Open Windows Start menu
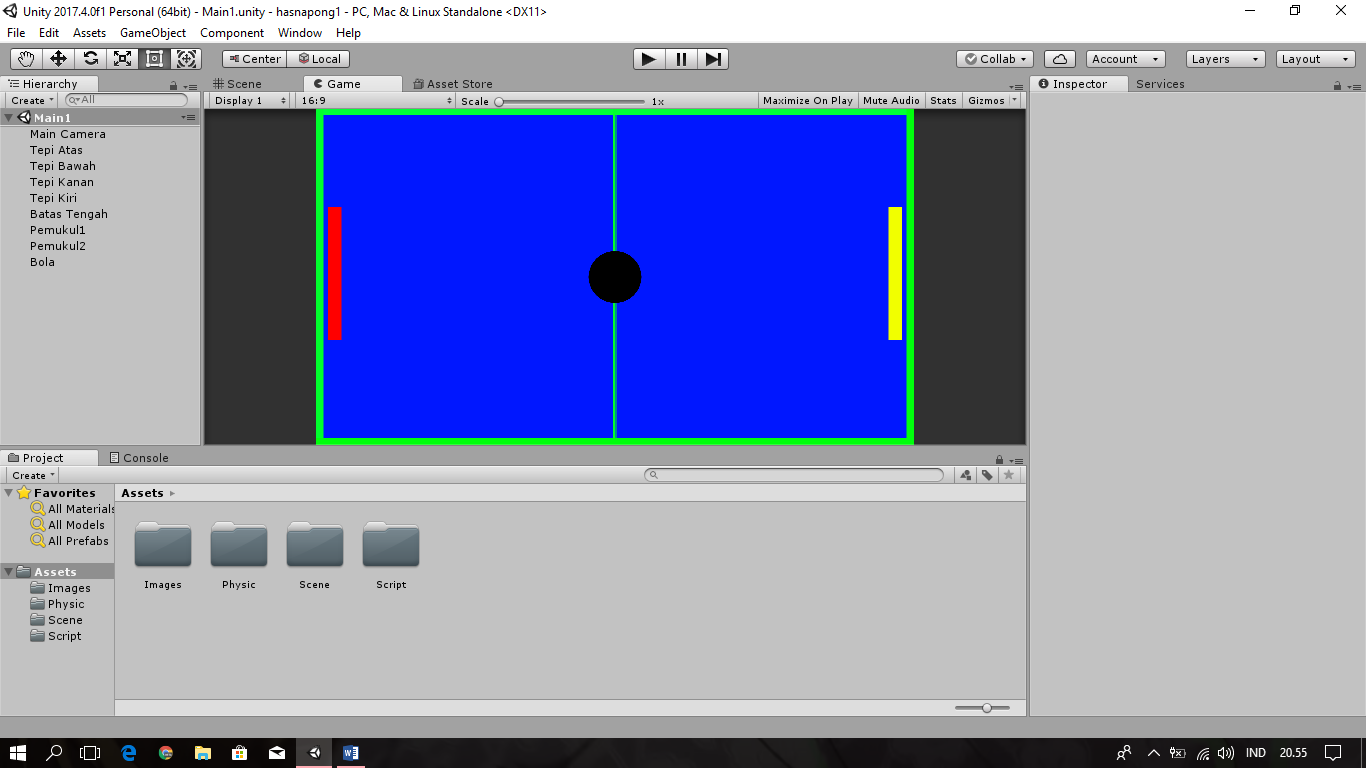 tap(18, 753)
